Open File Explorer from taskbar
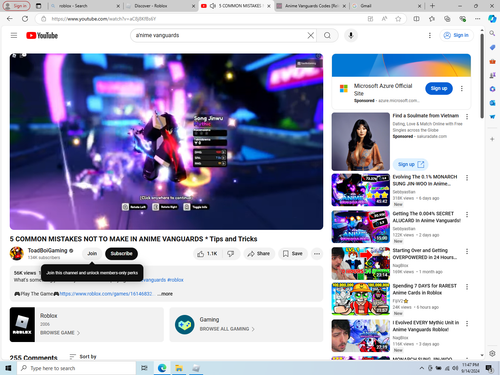The width and height of the screenshot is (500, 375). pos(179,368)
